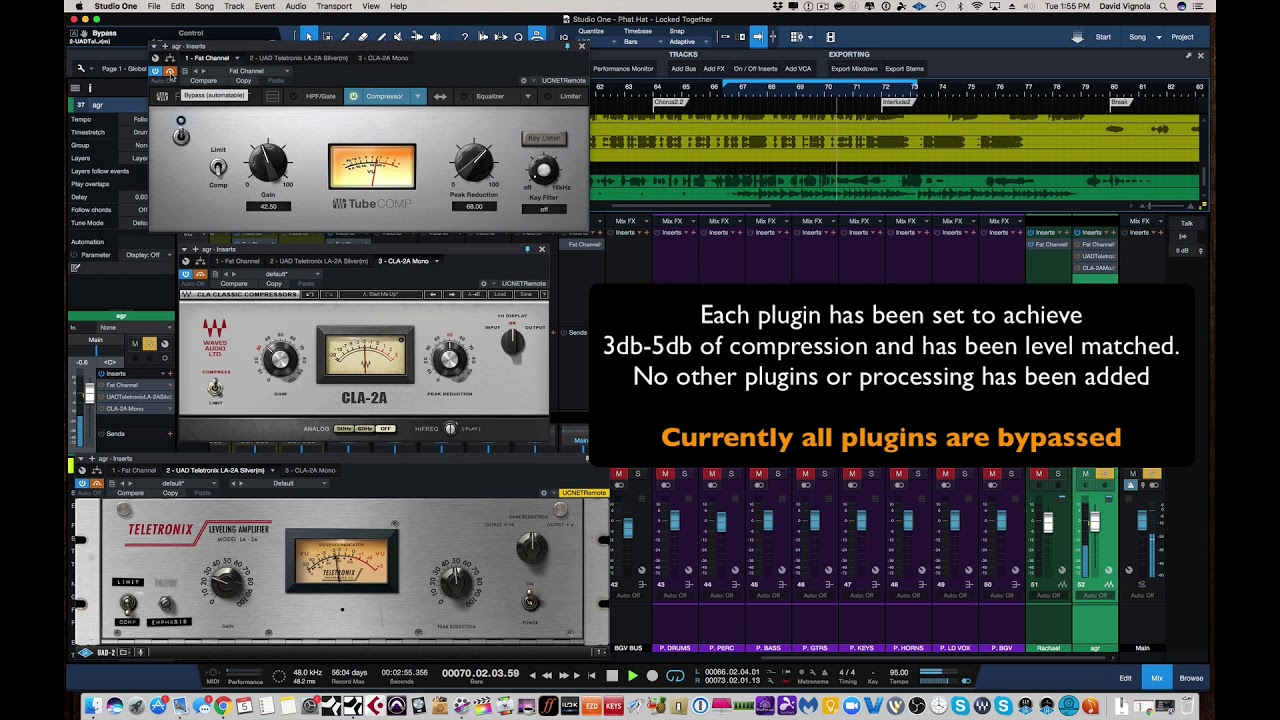Screen dimensions: 1280x720
Task: Toggle Fat Channel plugin power button
Action: [x=156, y=71]
